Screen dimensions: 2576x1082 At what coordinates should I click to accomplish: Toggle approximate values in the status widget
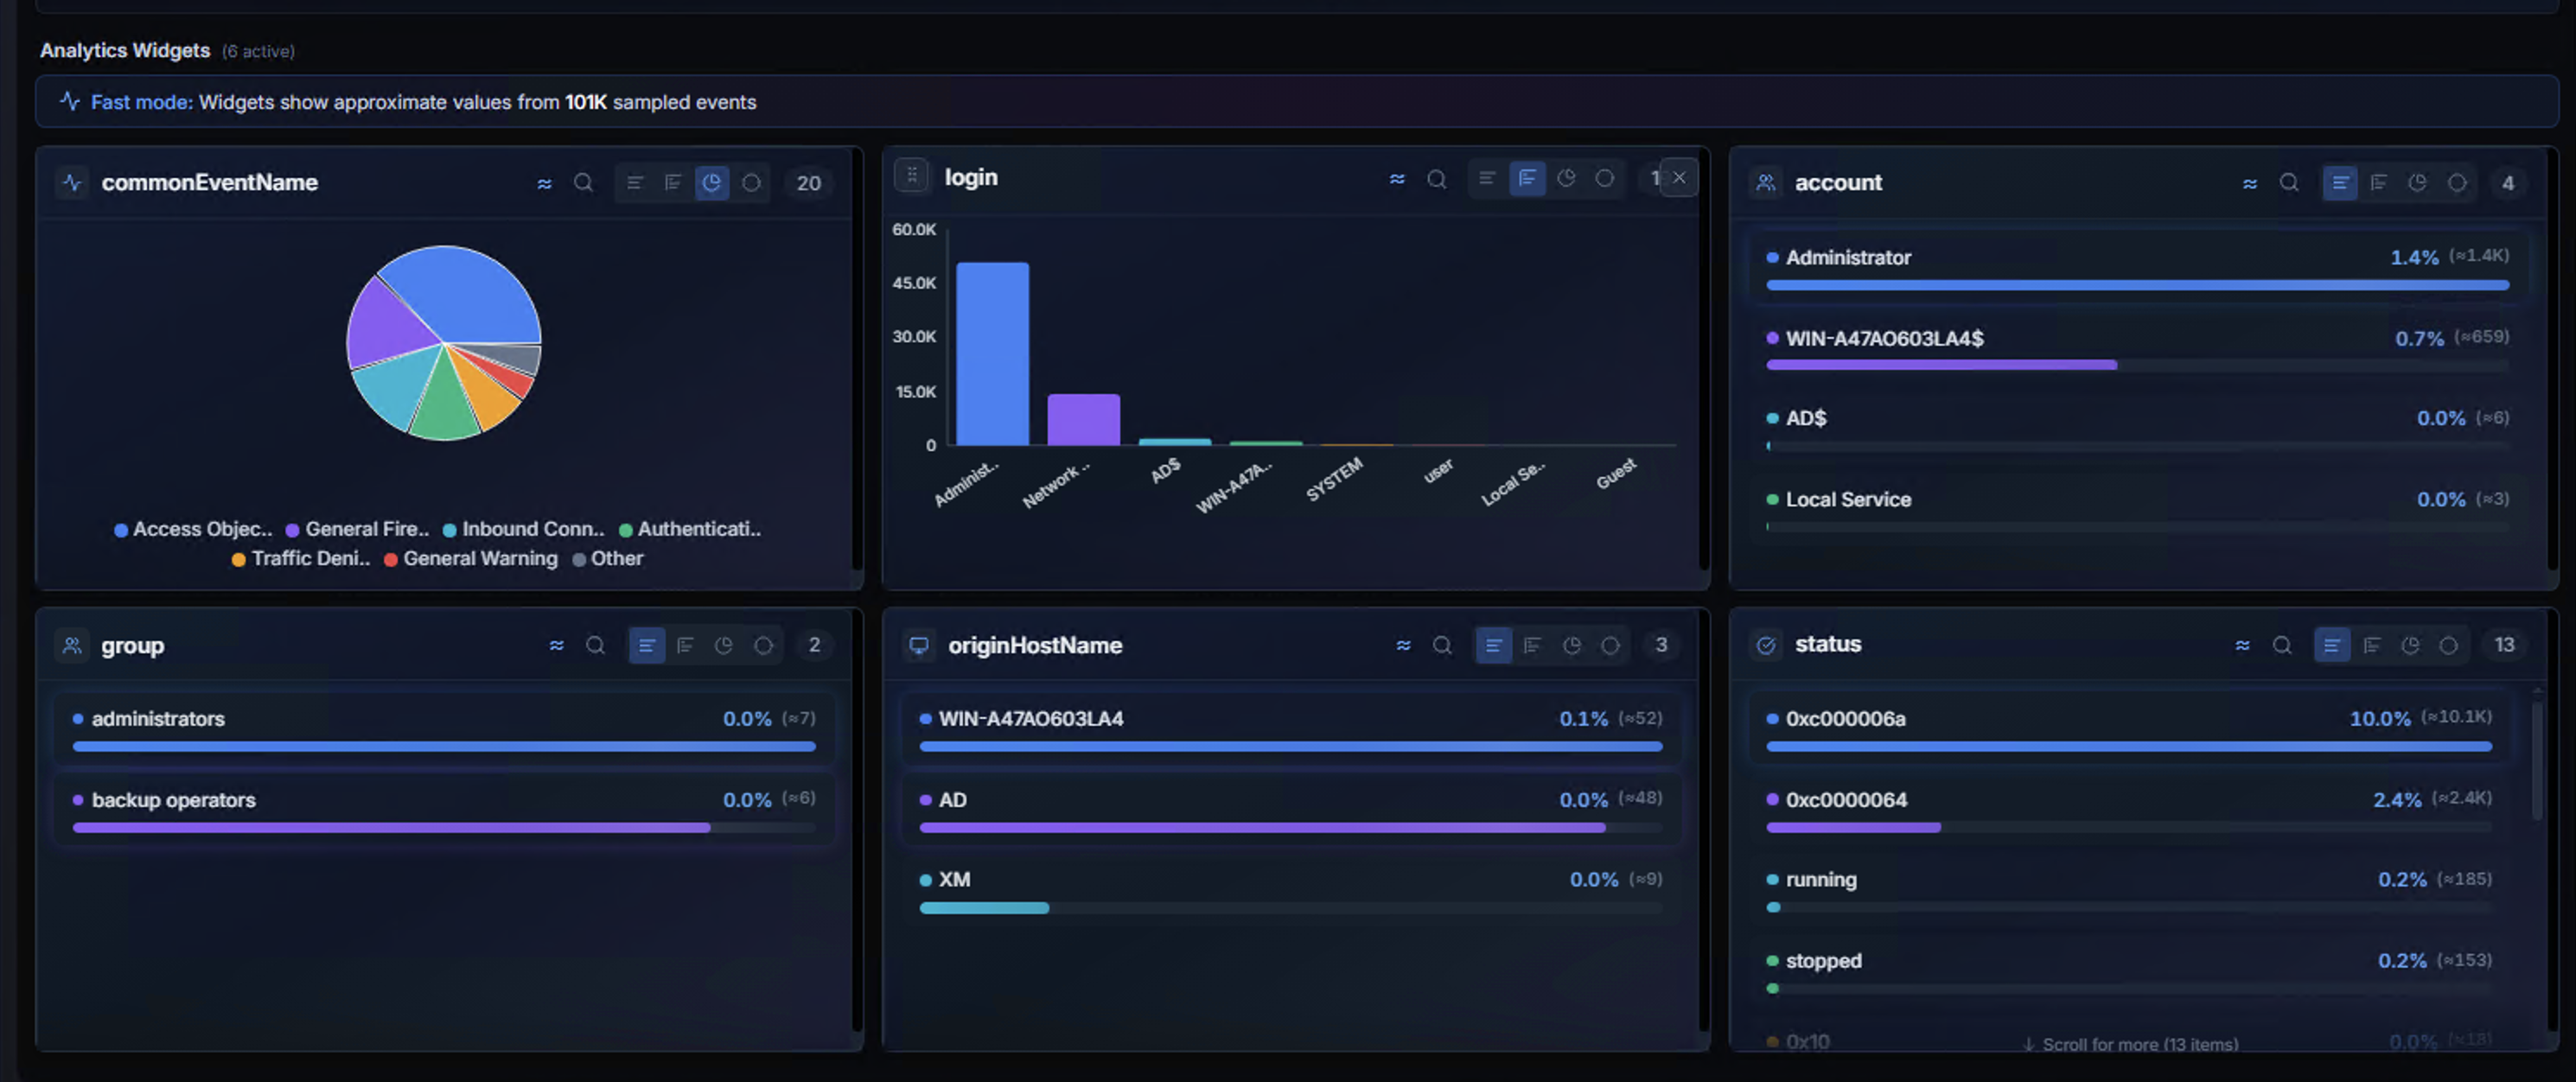(2242, 645)
